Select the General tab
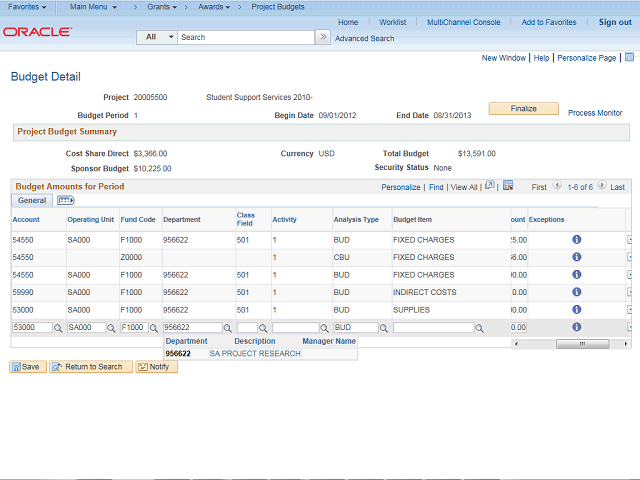This screenshot has width=640, height=480. click(31, 201)
